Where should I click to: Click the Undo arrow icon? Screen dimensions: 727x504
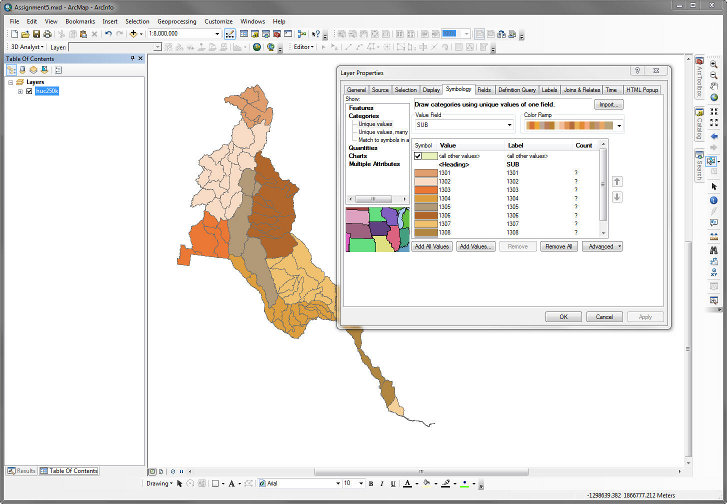[x=108, y=34]
